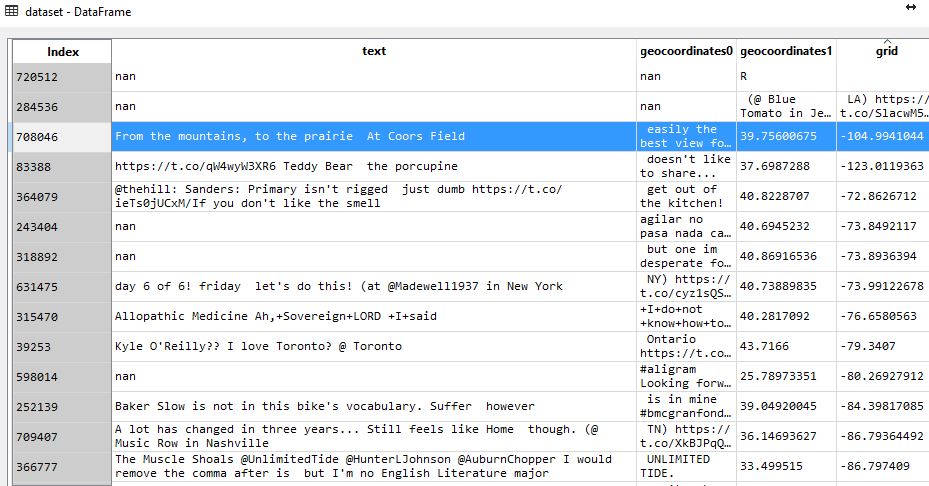
Task: Click longitude value -123.0119363
Action: tap(882, 167)
